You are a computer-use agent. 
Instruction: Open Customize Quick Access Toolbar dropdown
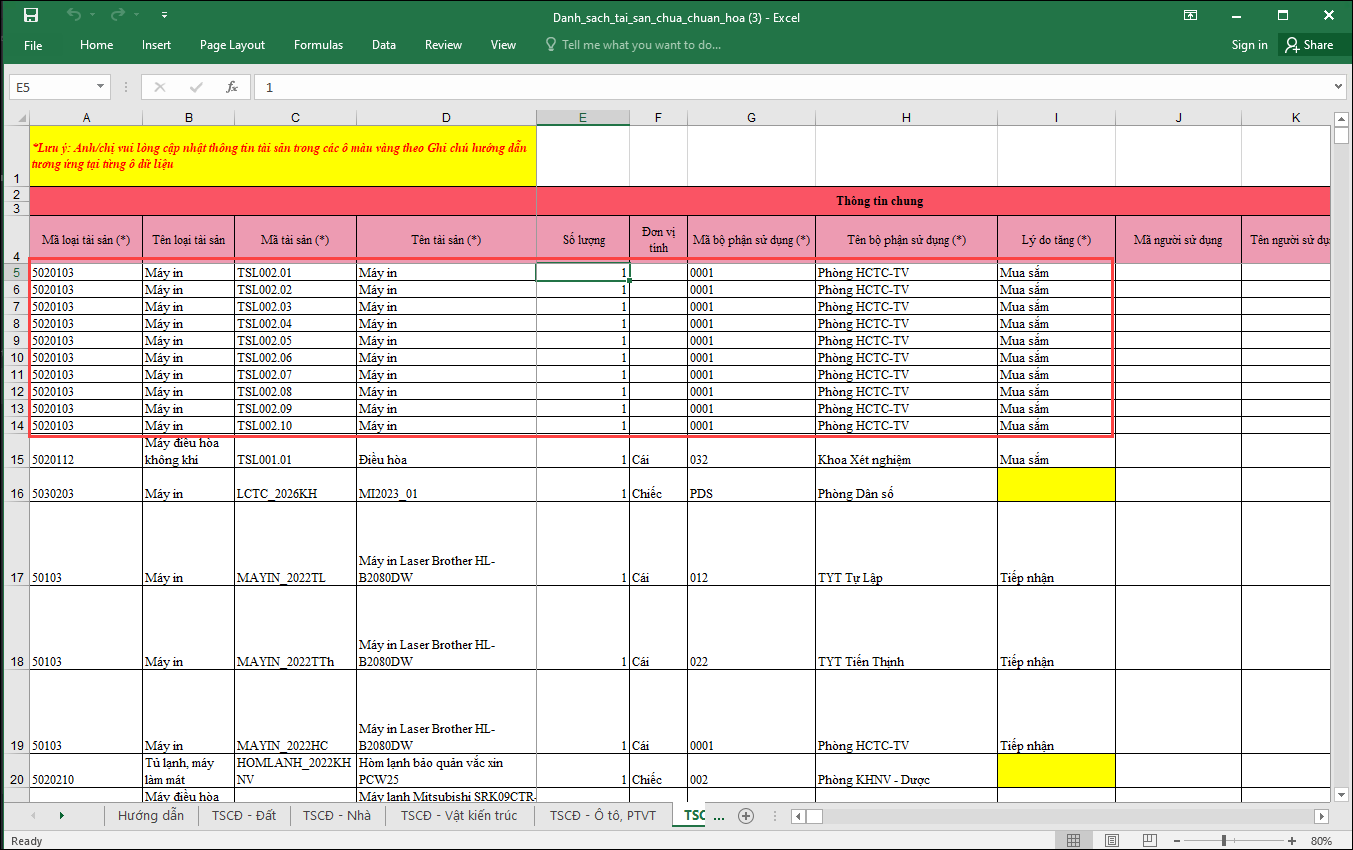(164, 16)
